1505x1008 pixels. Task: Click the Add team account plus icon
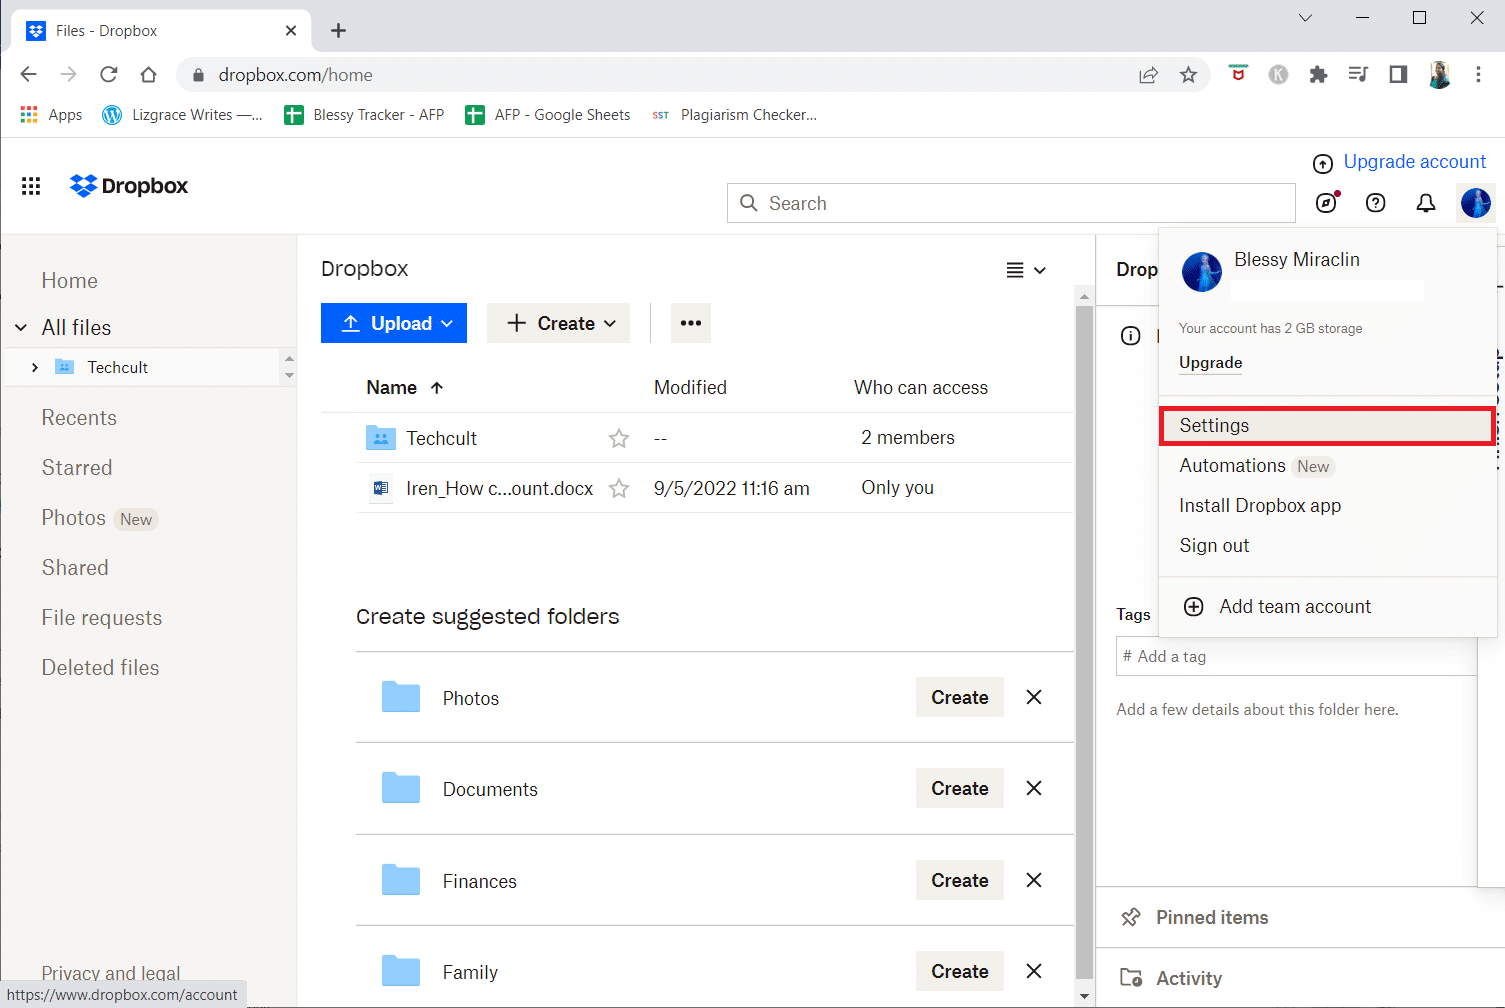tap(1194, 607)
